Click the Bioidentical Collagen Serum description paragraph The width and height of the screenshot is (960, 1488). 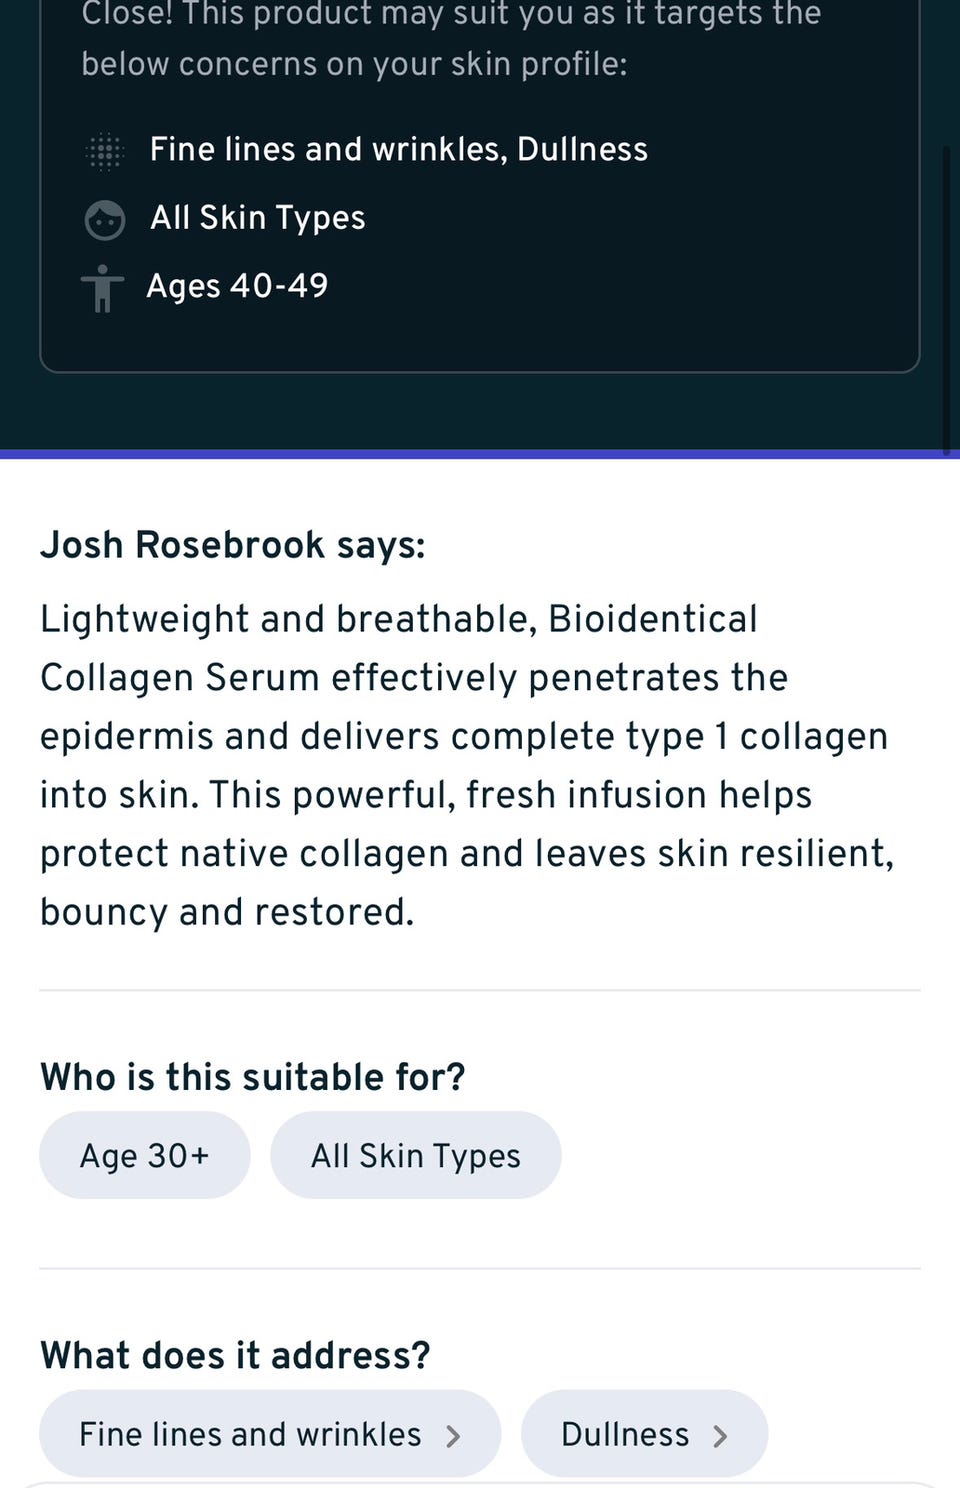pos(465,765)
